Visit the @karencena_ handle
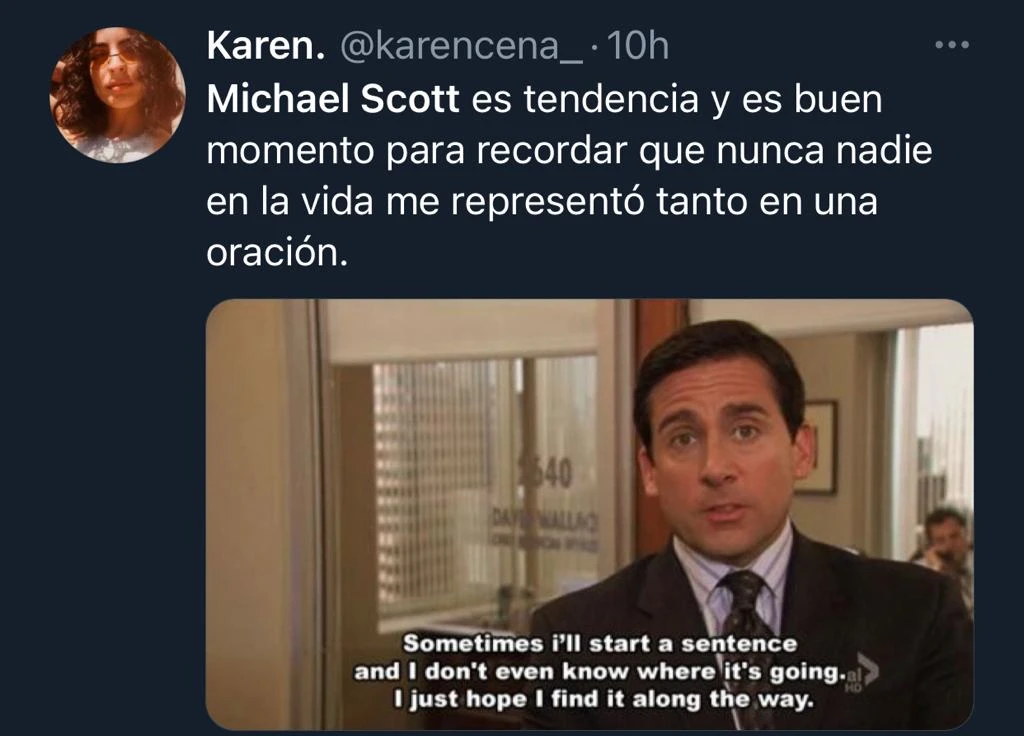1024x736 pixels. pos(462,47)
